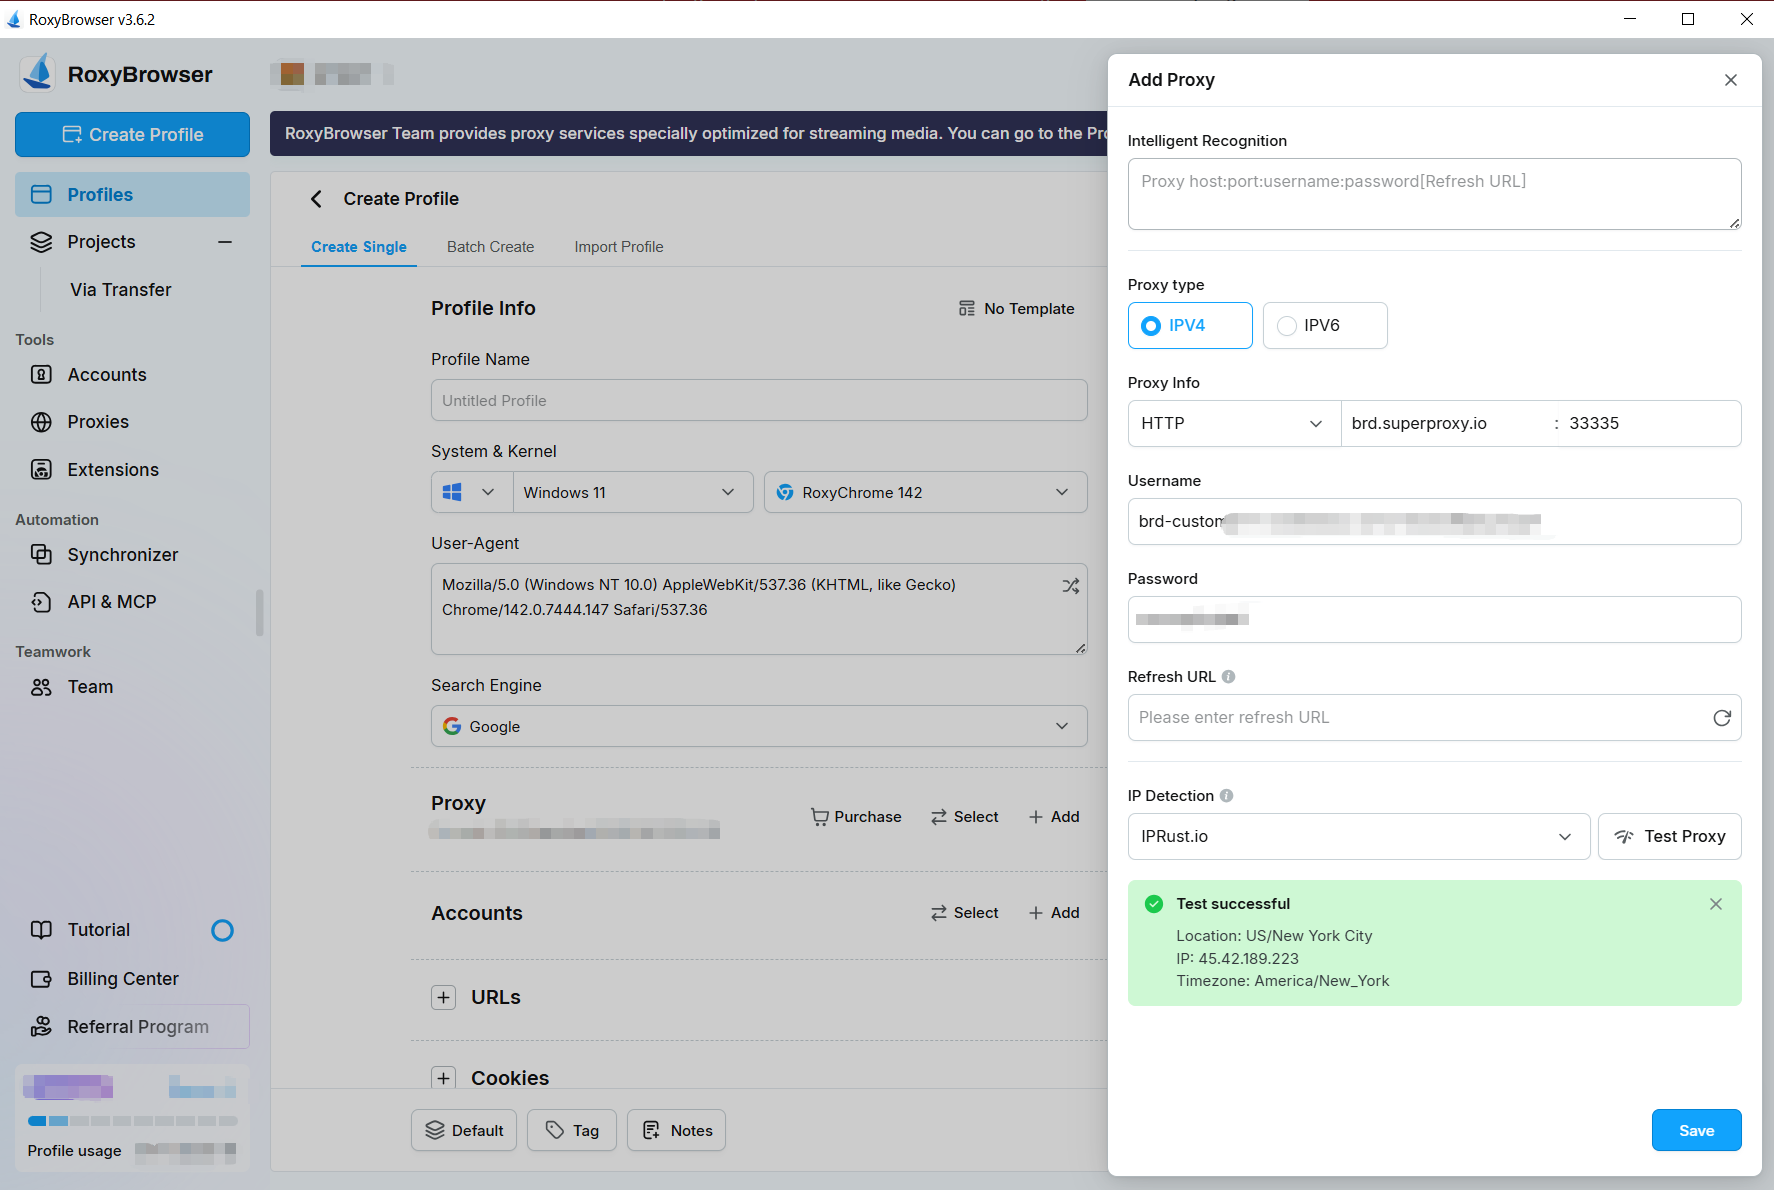Close the Add Proxy panel
1774x1190 pixels.
(1730, 80)
